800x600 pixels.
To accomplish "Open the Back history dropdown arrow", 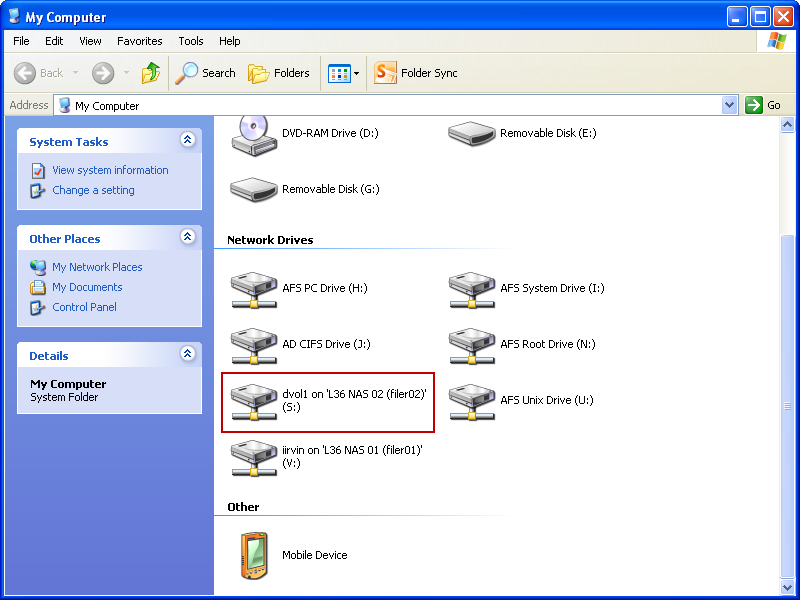I will click(76, 73).
